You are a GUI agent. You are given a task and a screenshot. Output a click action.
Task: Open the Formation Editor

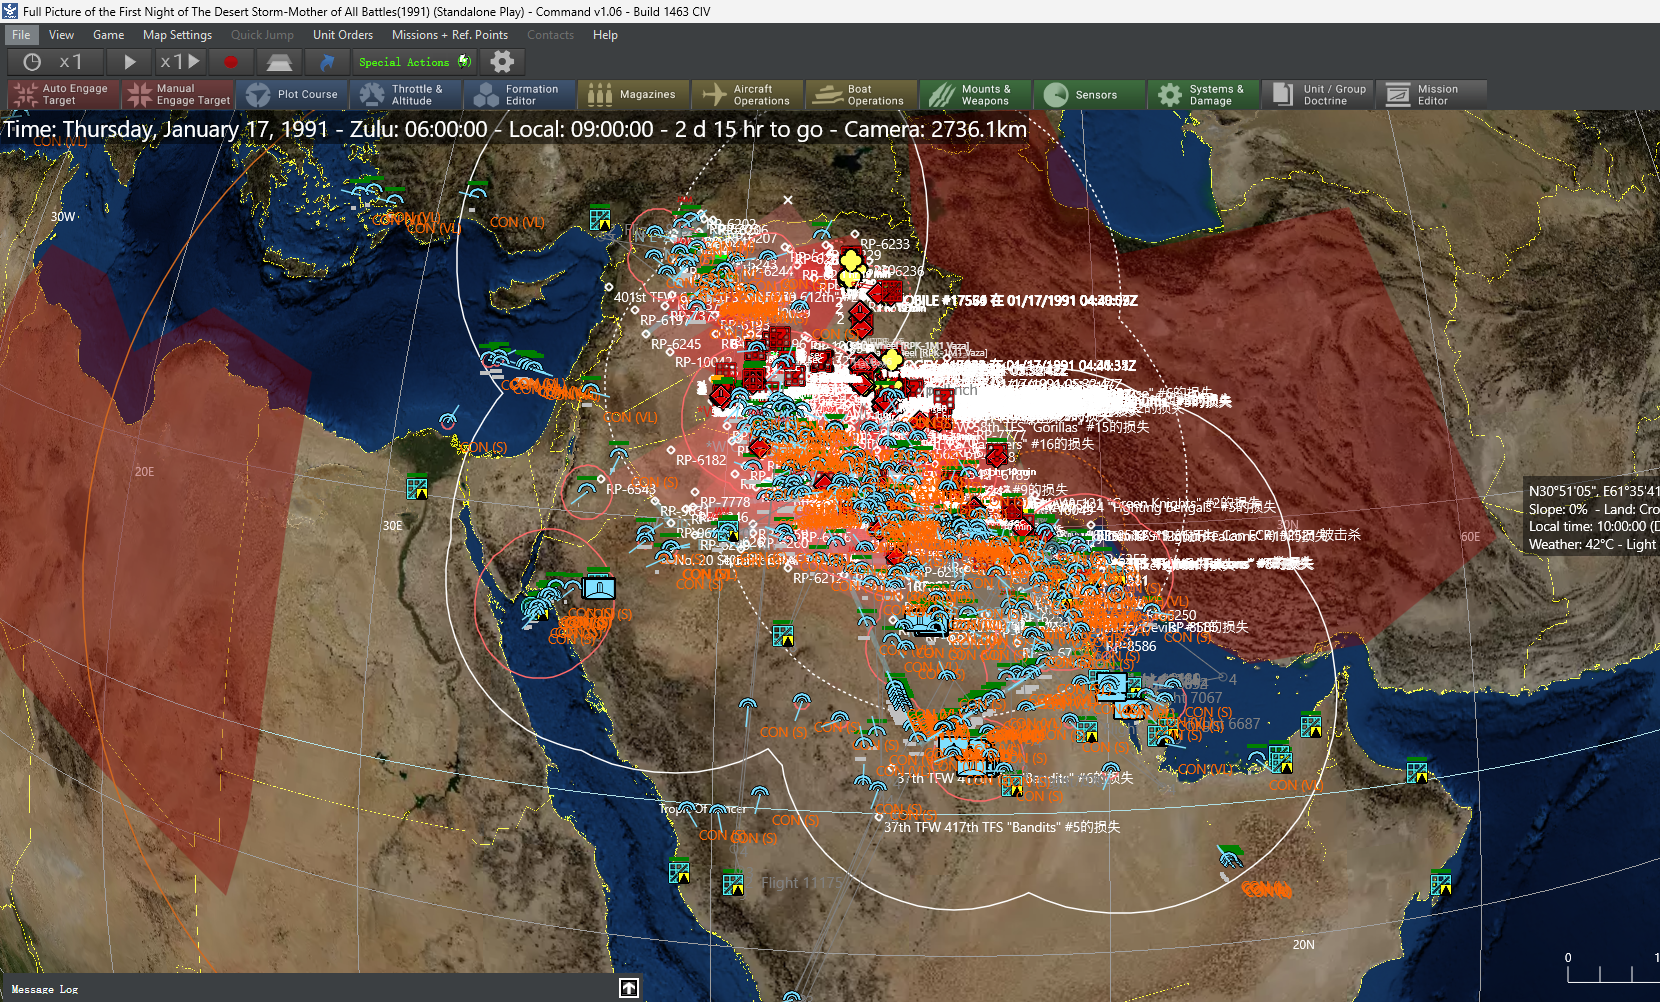520,95
